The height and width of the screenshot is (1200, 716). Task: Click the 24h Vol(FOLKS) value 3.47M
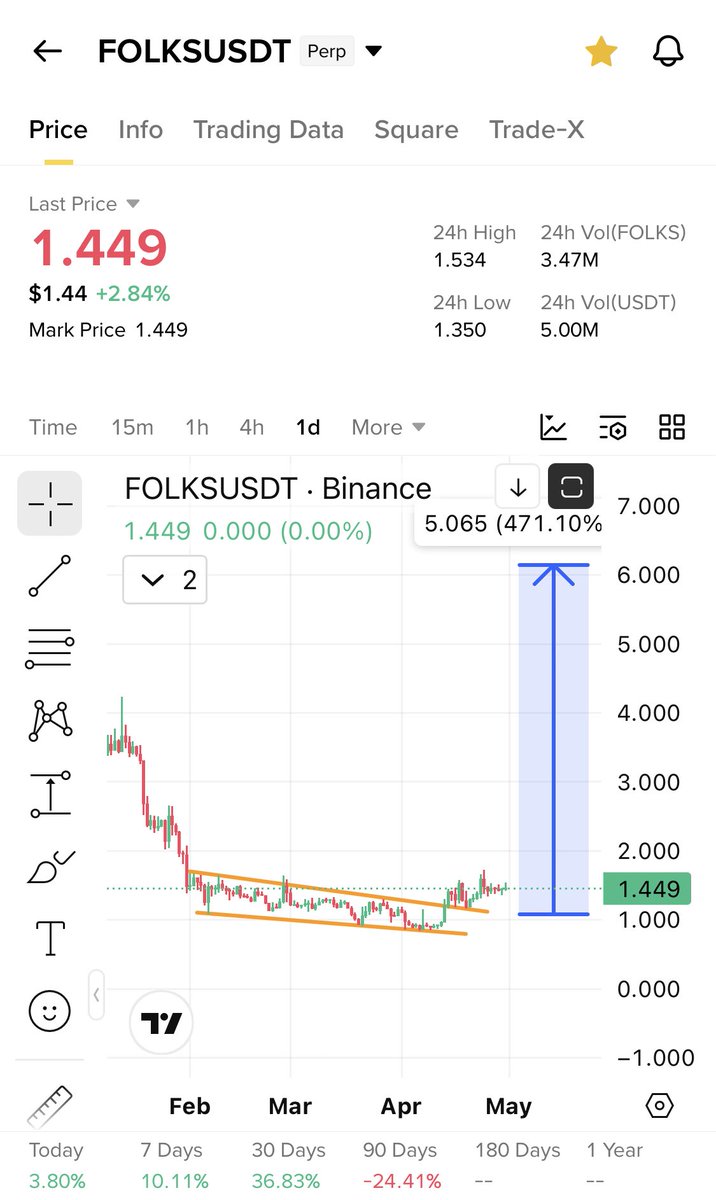tap(570, 261)
